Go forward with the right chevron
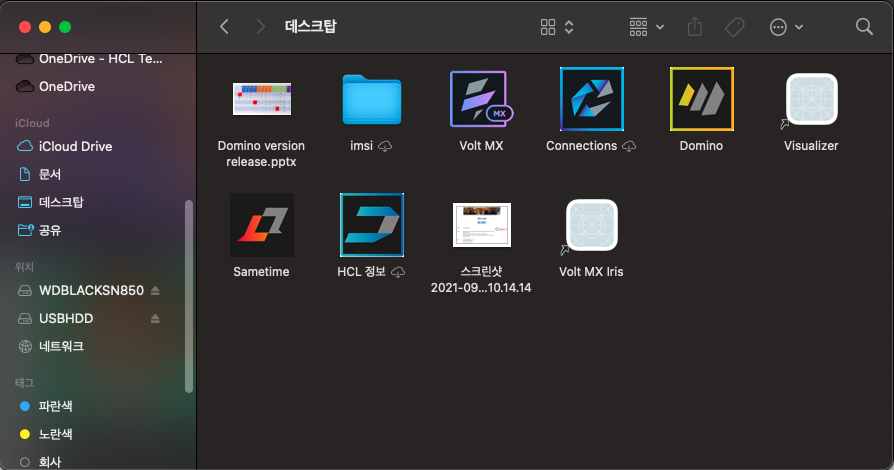Image resolution: width=894 pixels, height=470 pixels. click(261, 26)
